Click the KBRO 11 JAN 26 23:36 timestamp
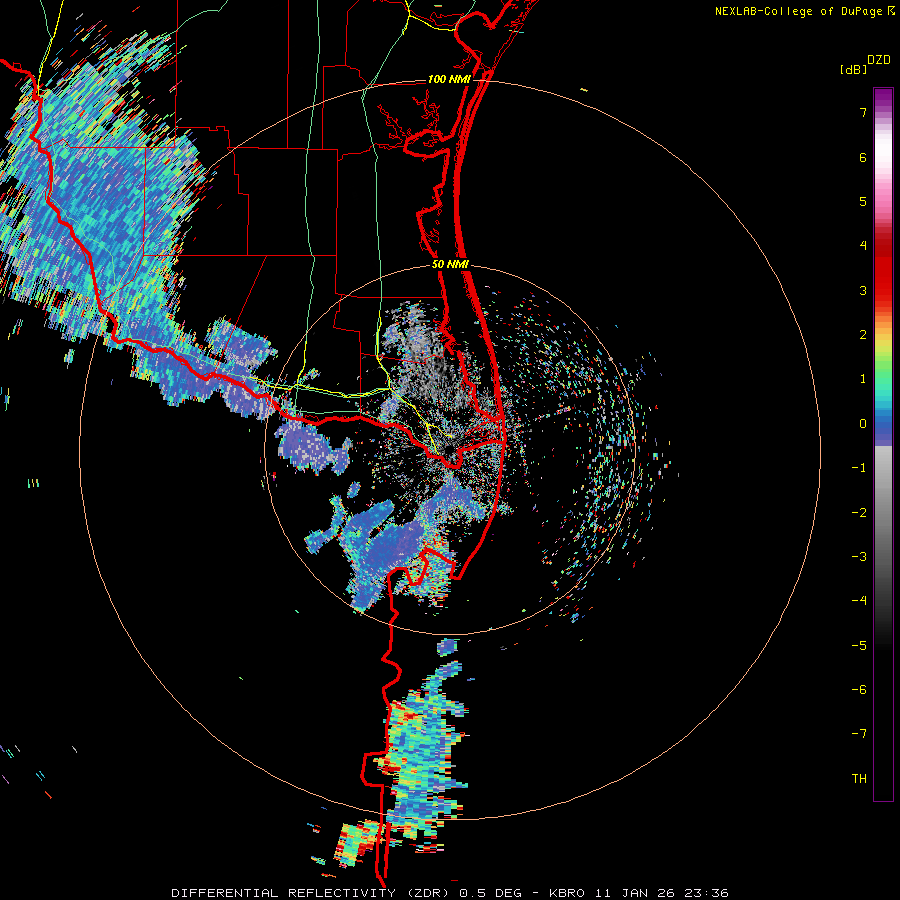 pos(639,893)
